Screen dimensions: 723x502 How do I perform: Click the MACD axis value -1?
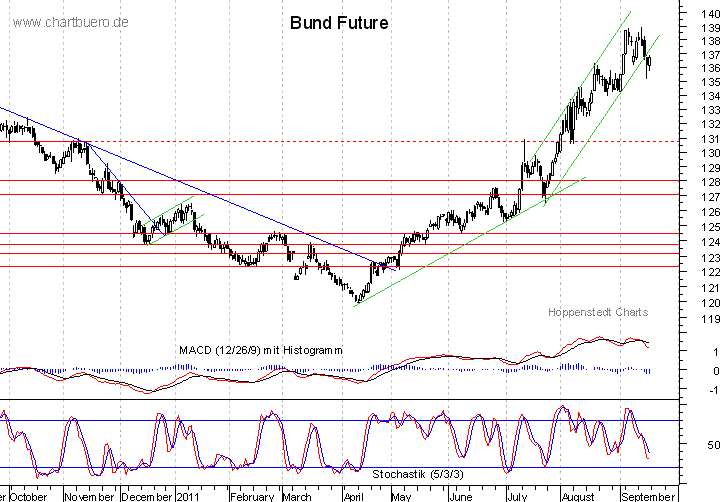(714, 390)
